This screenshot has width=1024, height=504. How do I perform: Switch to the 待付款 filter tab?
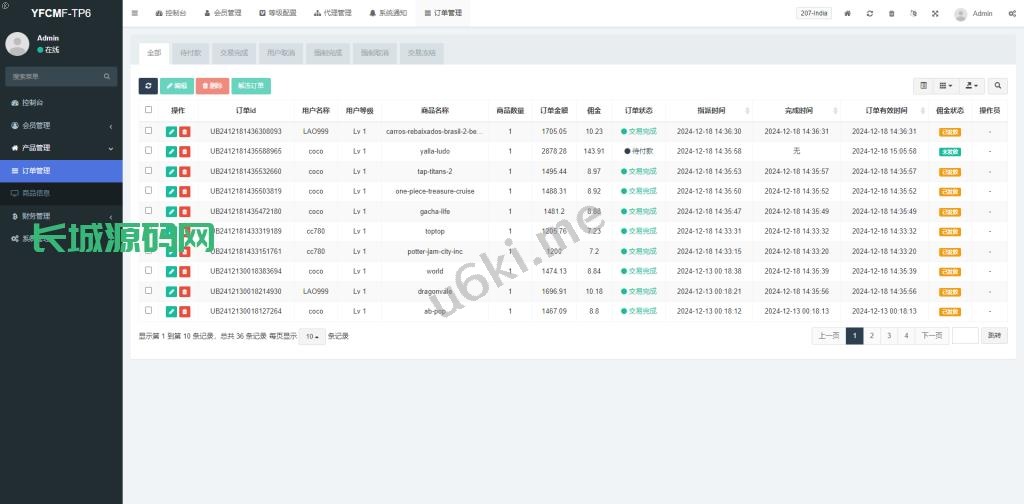point(189,53)
